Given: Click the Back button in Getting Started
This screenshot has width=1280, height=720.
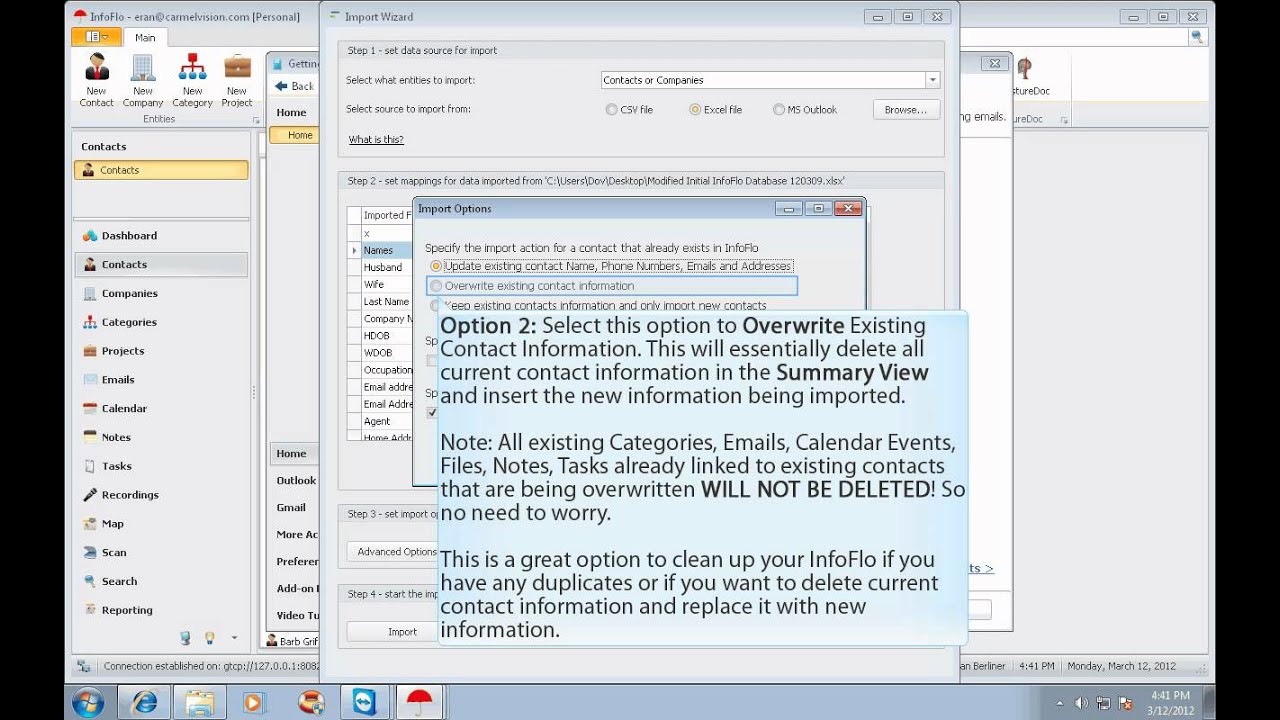Looking at the screenshot, I should (295, 86).
